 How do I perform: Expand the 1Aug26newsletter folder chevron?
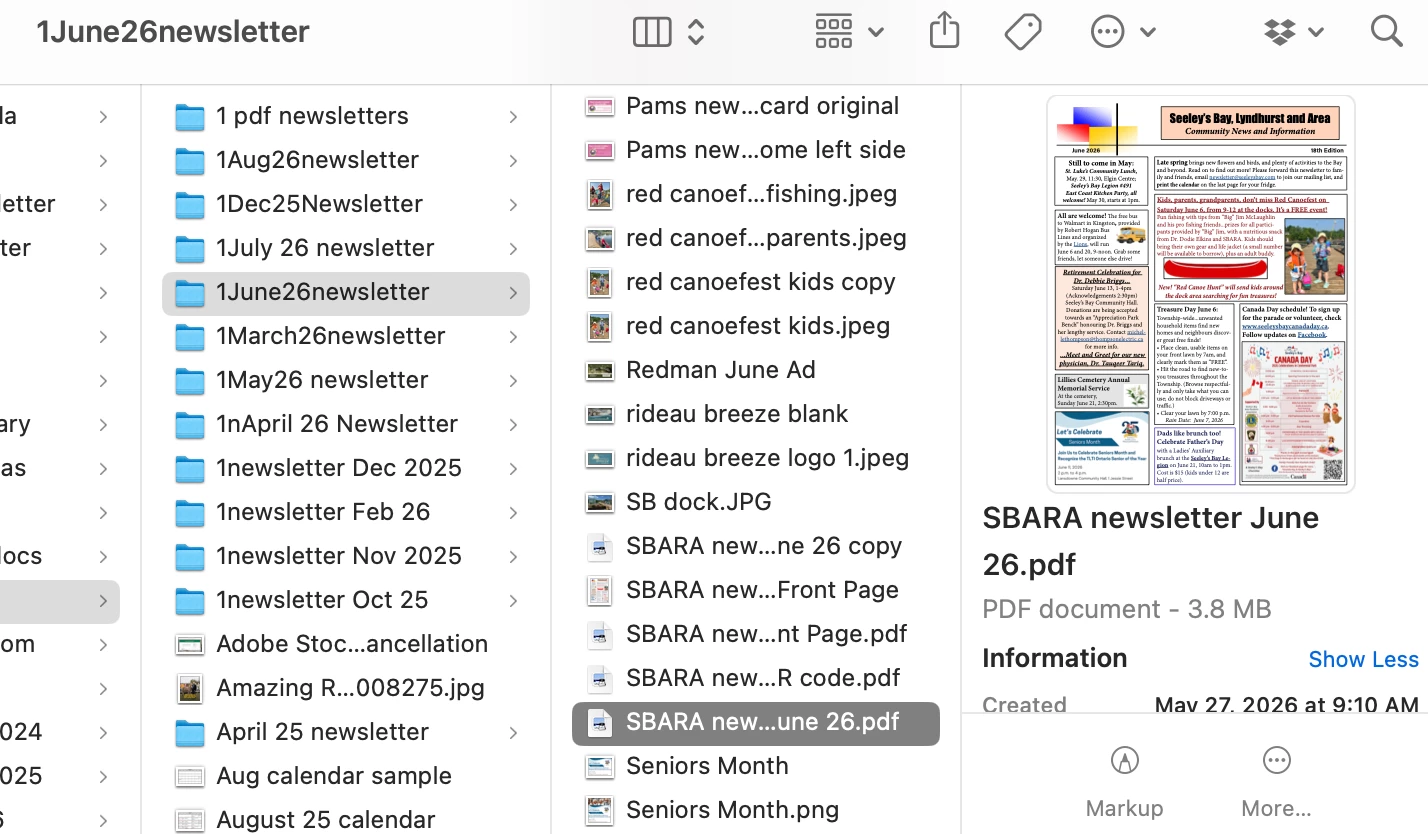[512, 160]
